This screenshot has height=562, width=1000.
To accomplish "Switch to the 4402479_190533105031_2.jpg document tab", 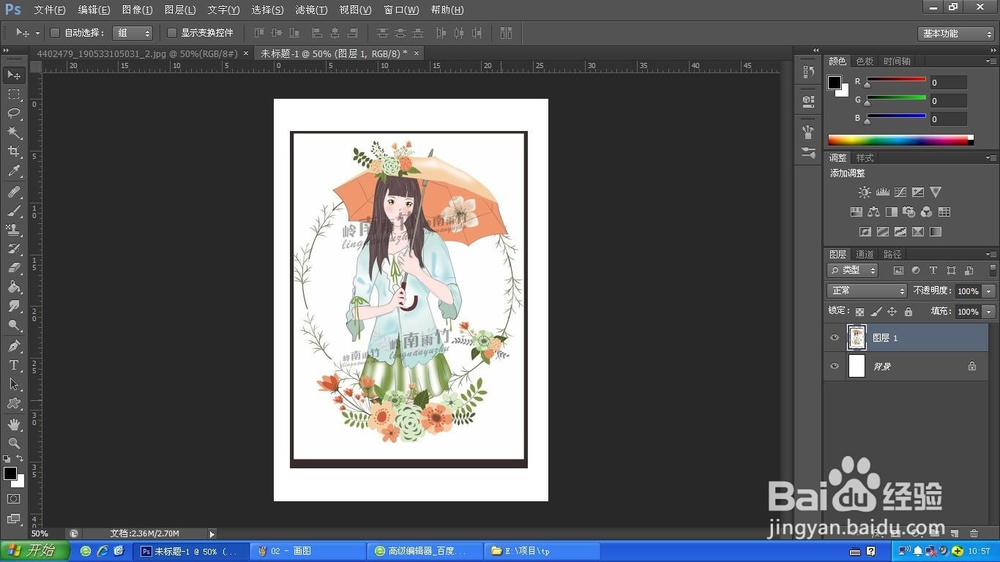I will coord(137,54).
